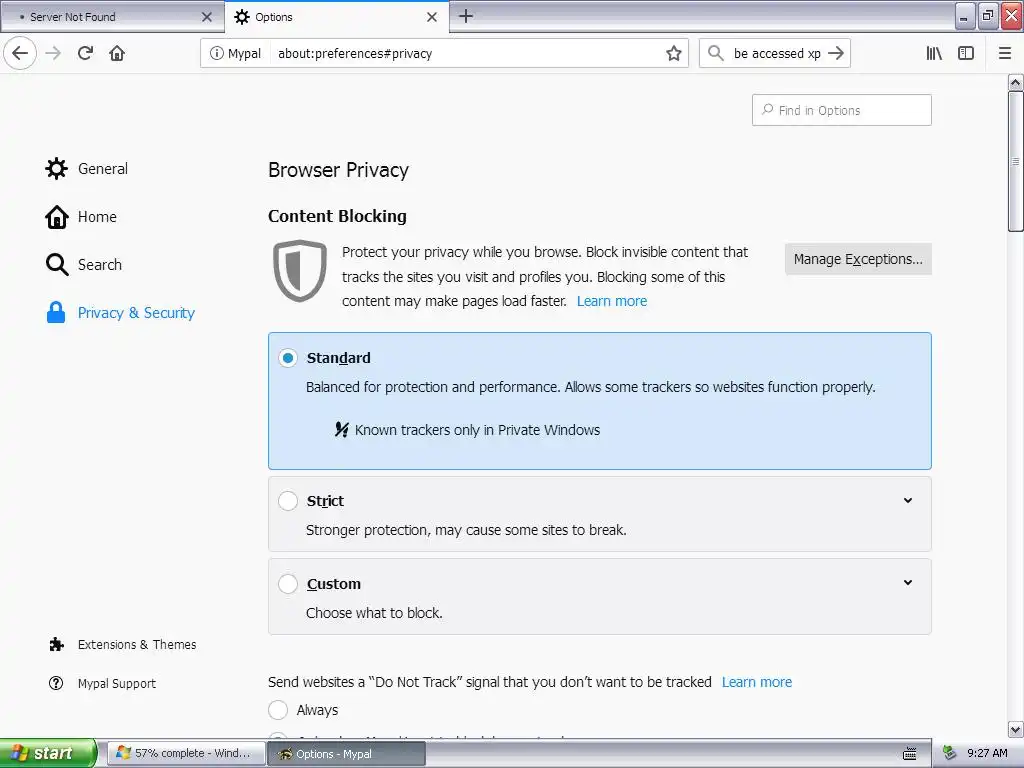Open the Do Not Track Learn more link

click(757, 682)
